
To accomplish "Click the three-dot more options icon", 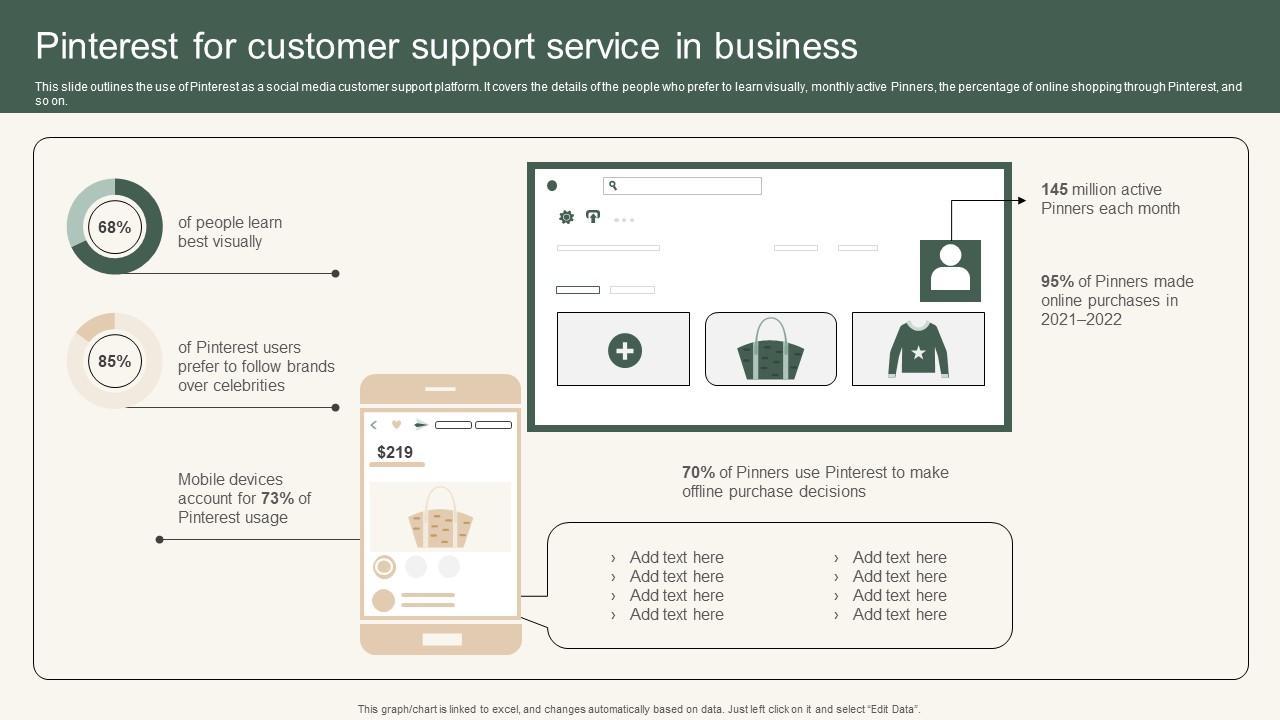I will click(x=624, y=220).
